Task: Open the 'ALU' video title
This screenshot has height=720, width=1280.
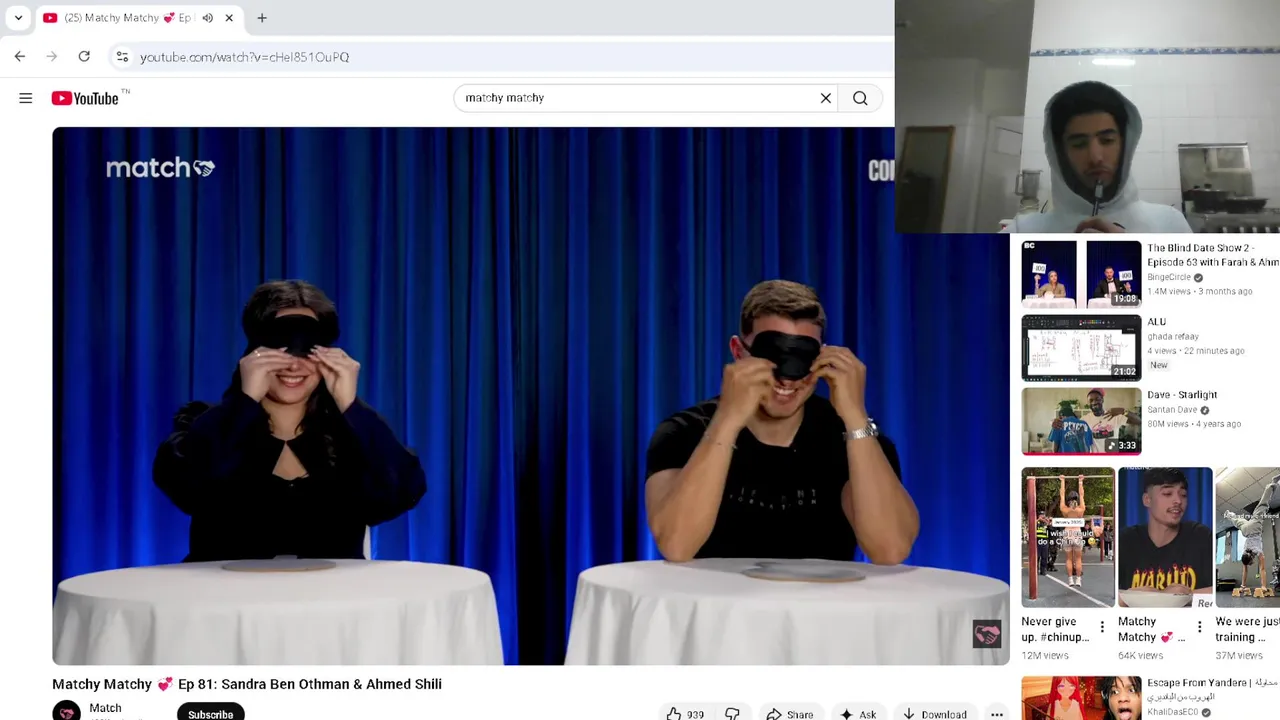Action: (x=1156, y=322)
